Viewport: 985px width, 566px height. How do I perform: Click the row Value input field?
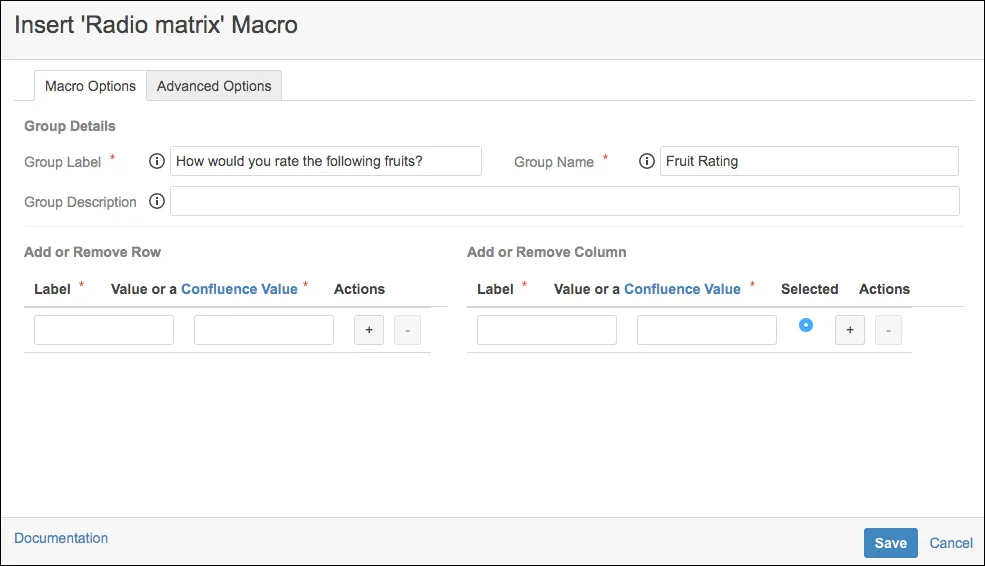coord(264,330)
